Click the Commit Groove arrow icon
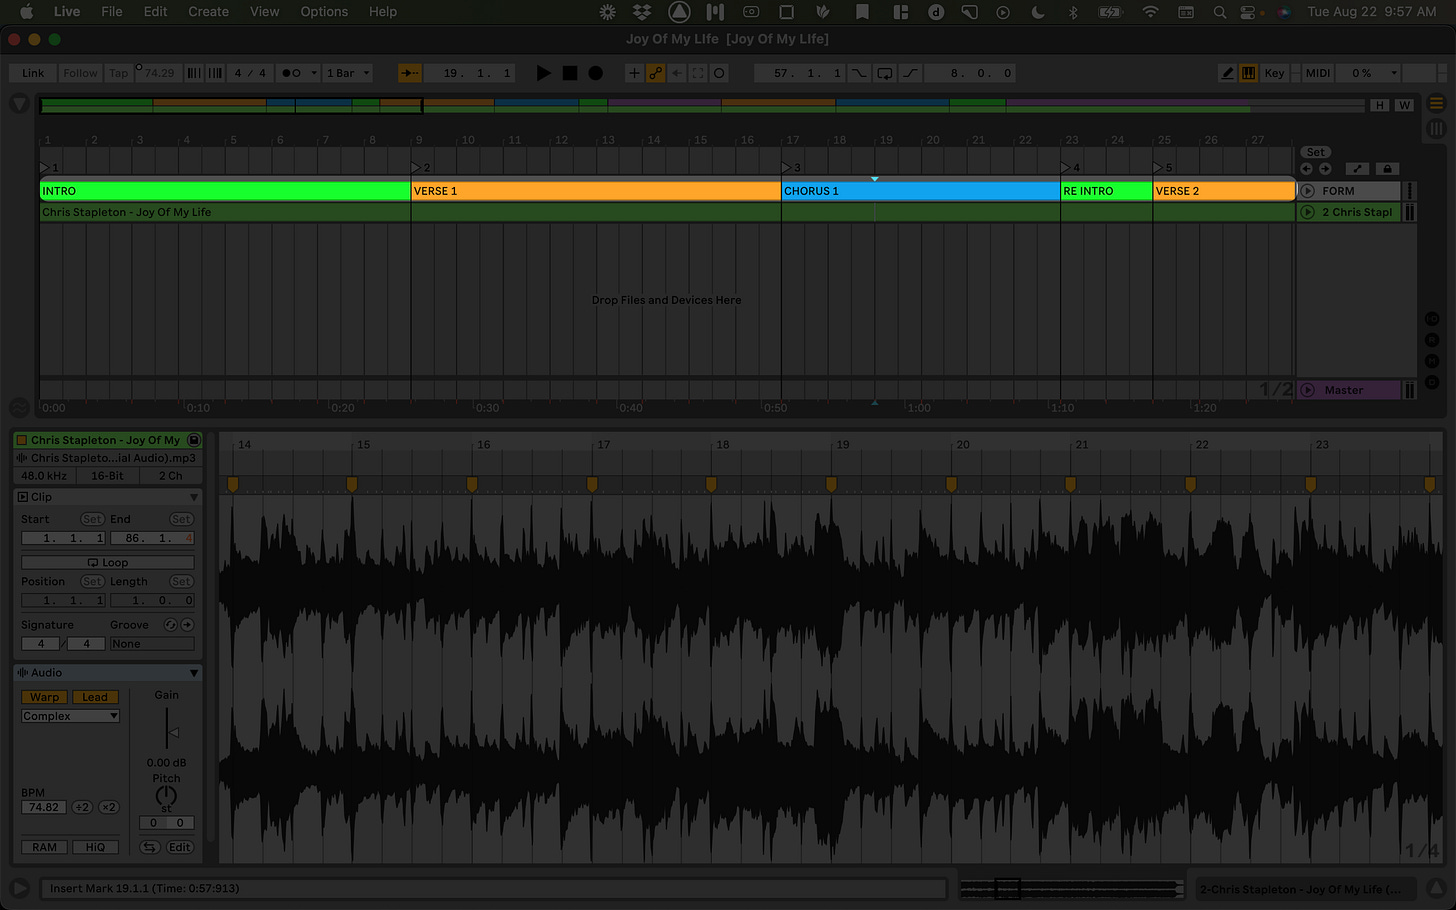The height and width of the screenshot is (910, 1456). point(187,625)
